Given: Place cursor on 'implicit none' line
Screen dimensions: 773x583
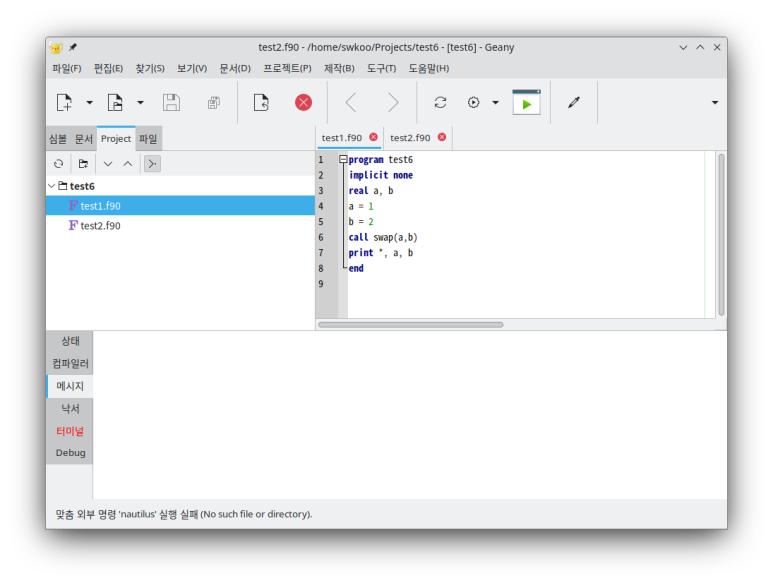Looking at the screenshot, I should [x=381, y=175].
